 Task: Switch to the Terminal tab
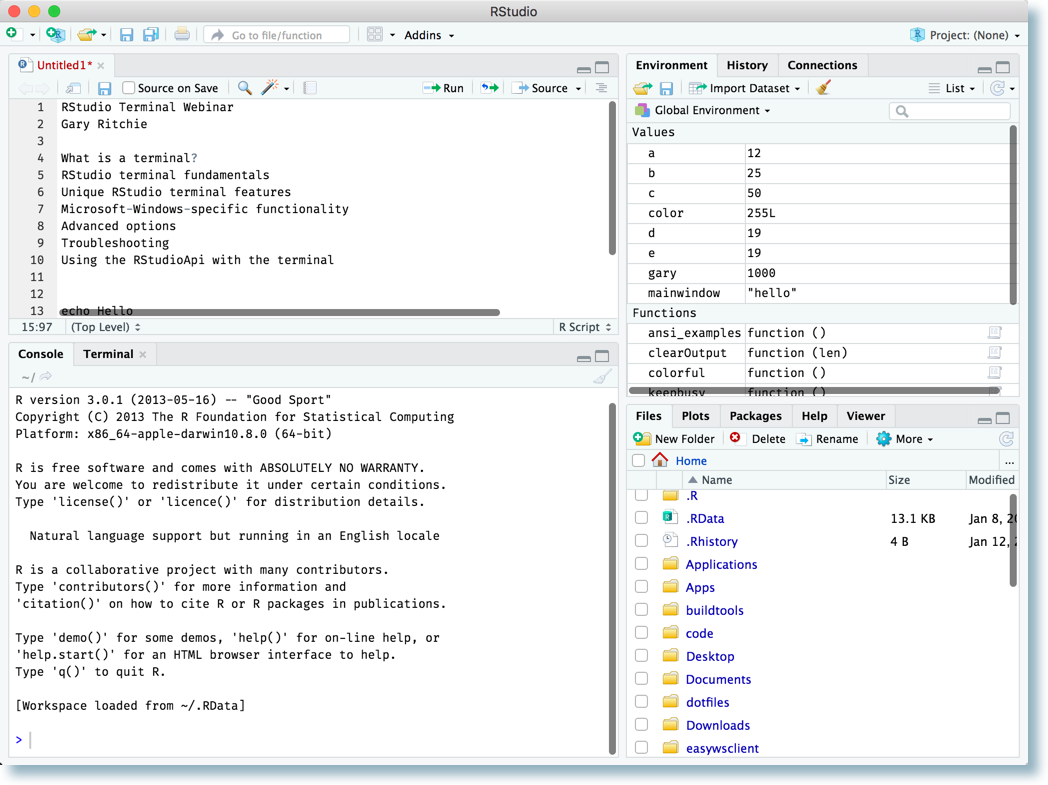pos(108,354)
